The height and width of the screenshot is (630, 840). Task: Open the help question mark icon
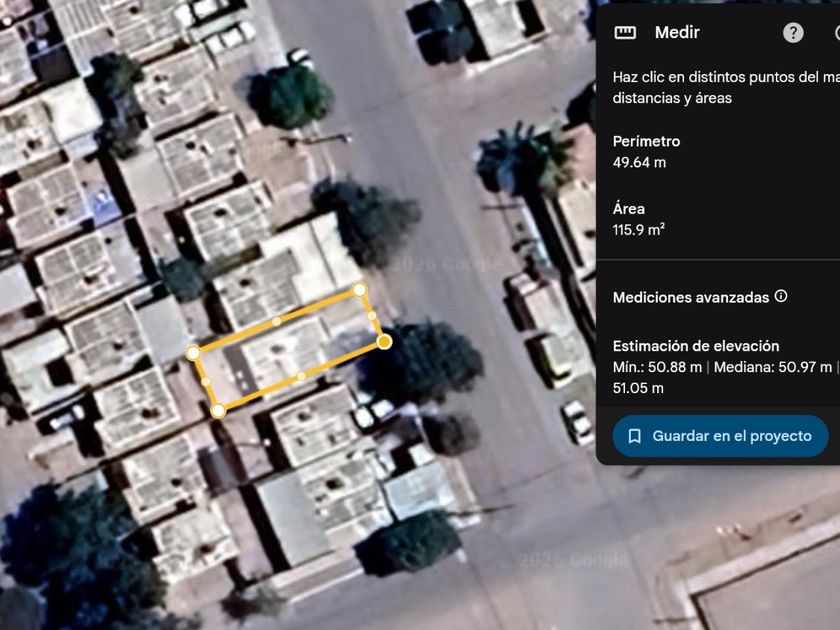point(793,33)
